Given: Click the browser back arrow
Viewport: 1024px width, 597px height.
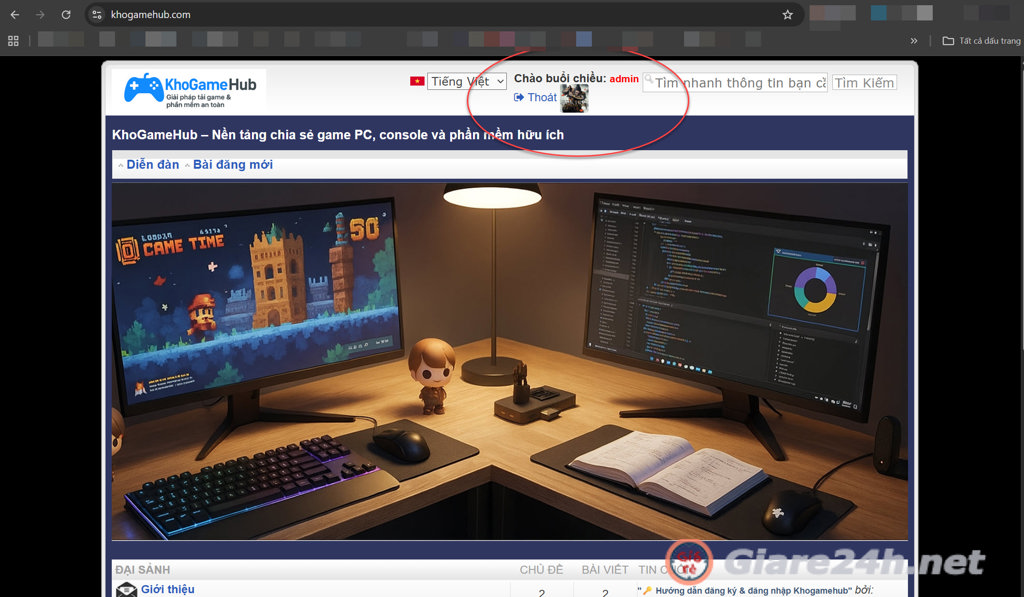Looking at the screenshot, I should (14, 15).
